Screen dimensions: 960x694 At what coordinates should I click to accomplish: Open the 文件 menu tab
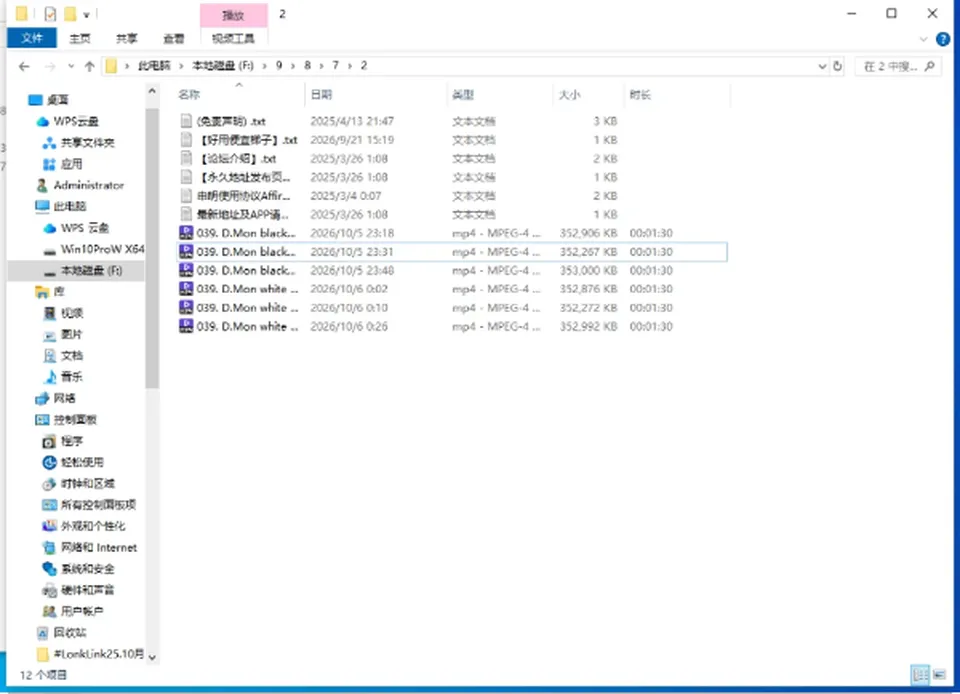click(x=32, y=38)
